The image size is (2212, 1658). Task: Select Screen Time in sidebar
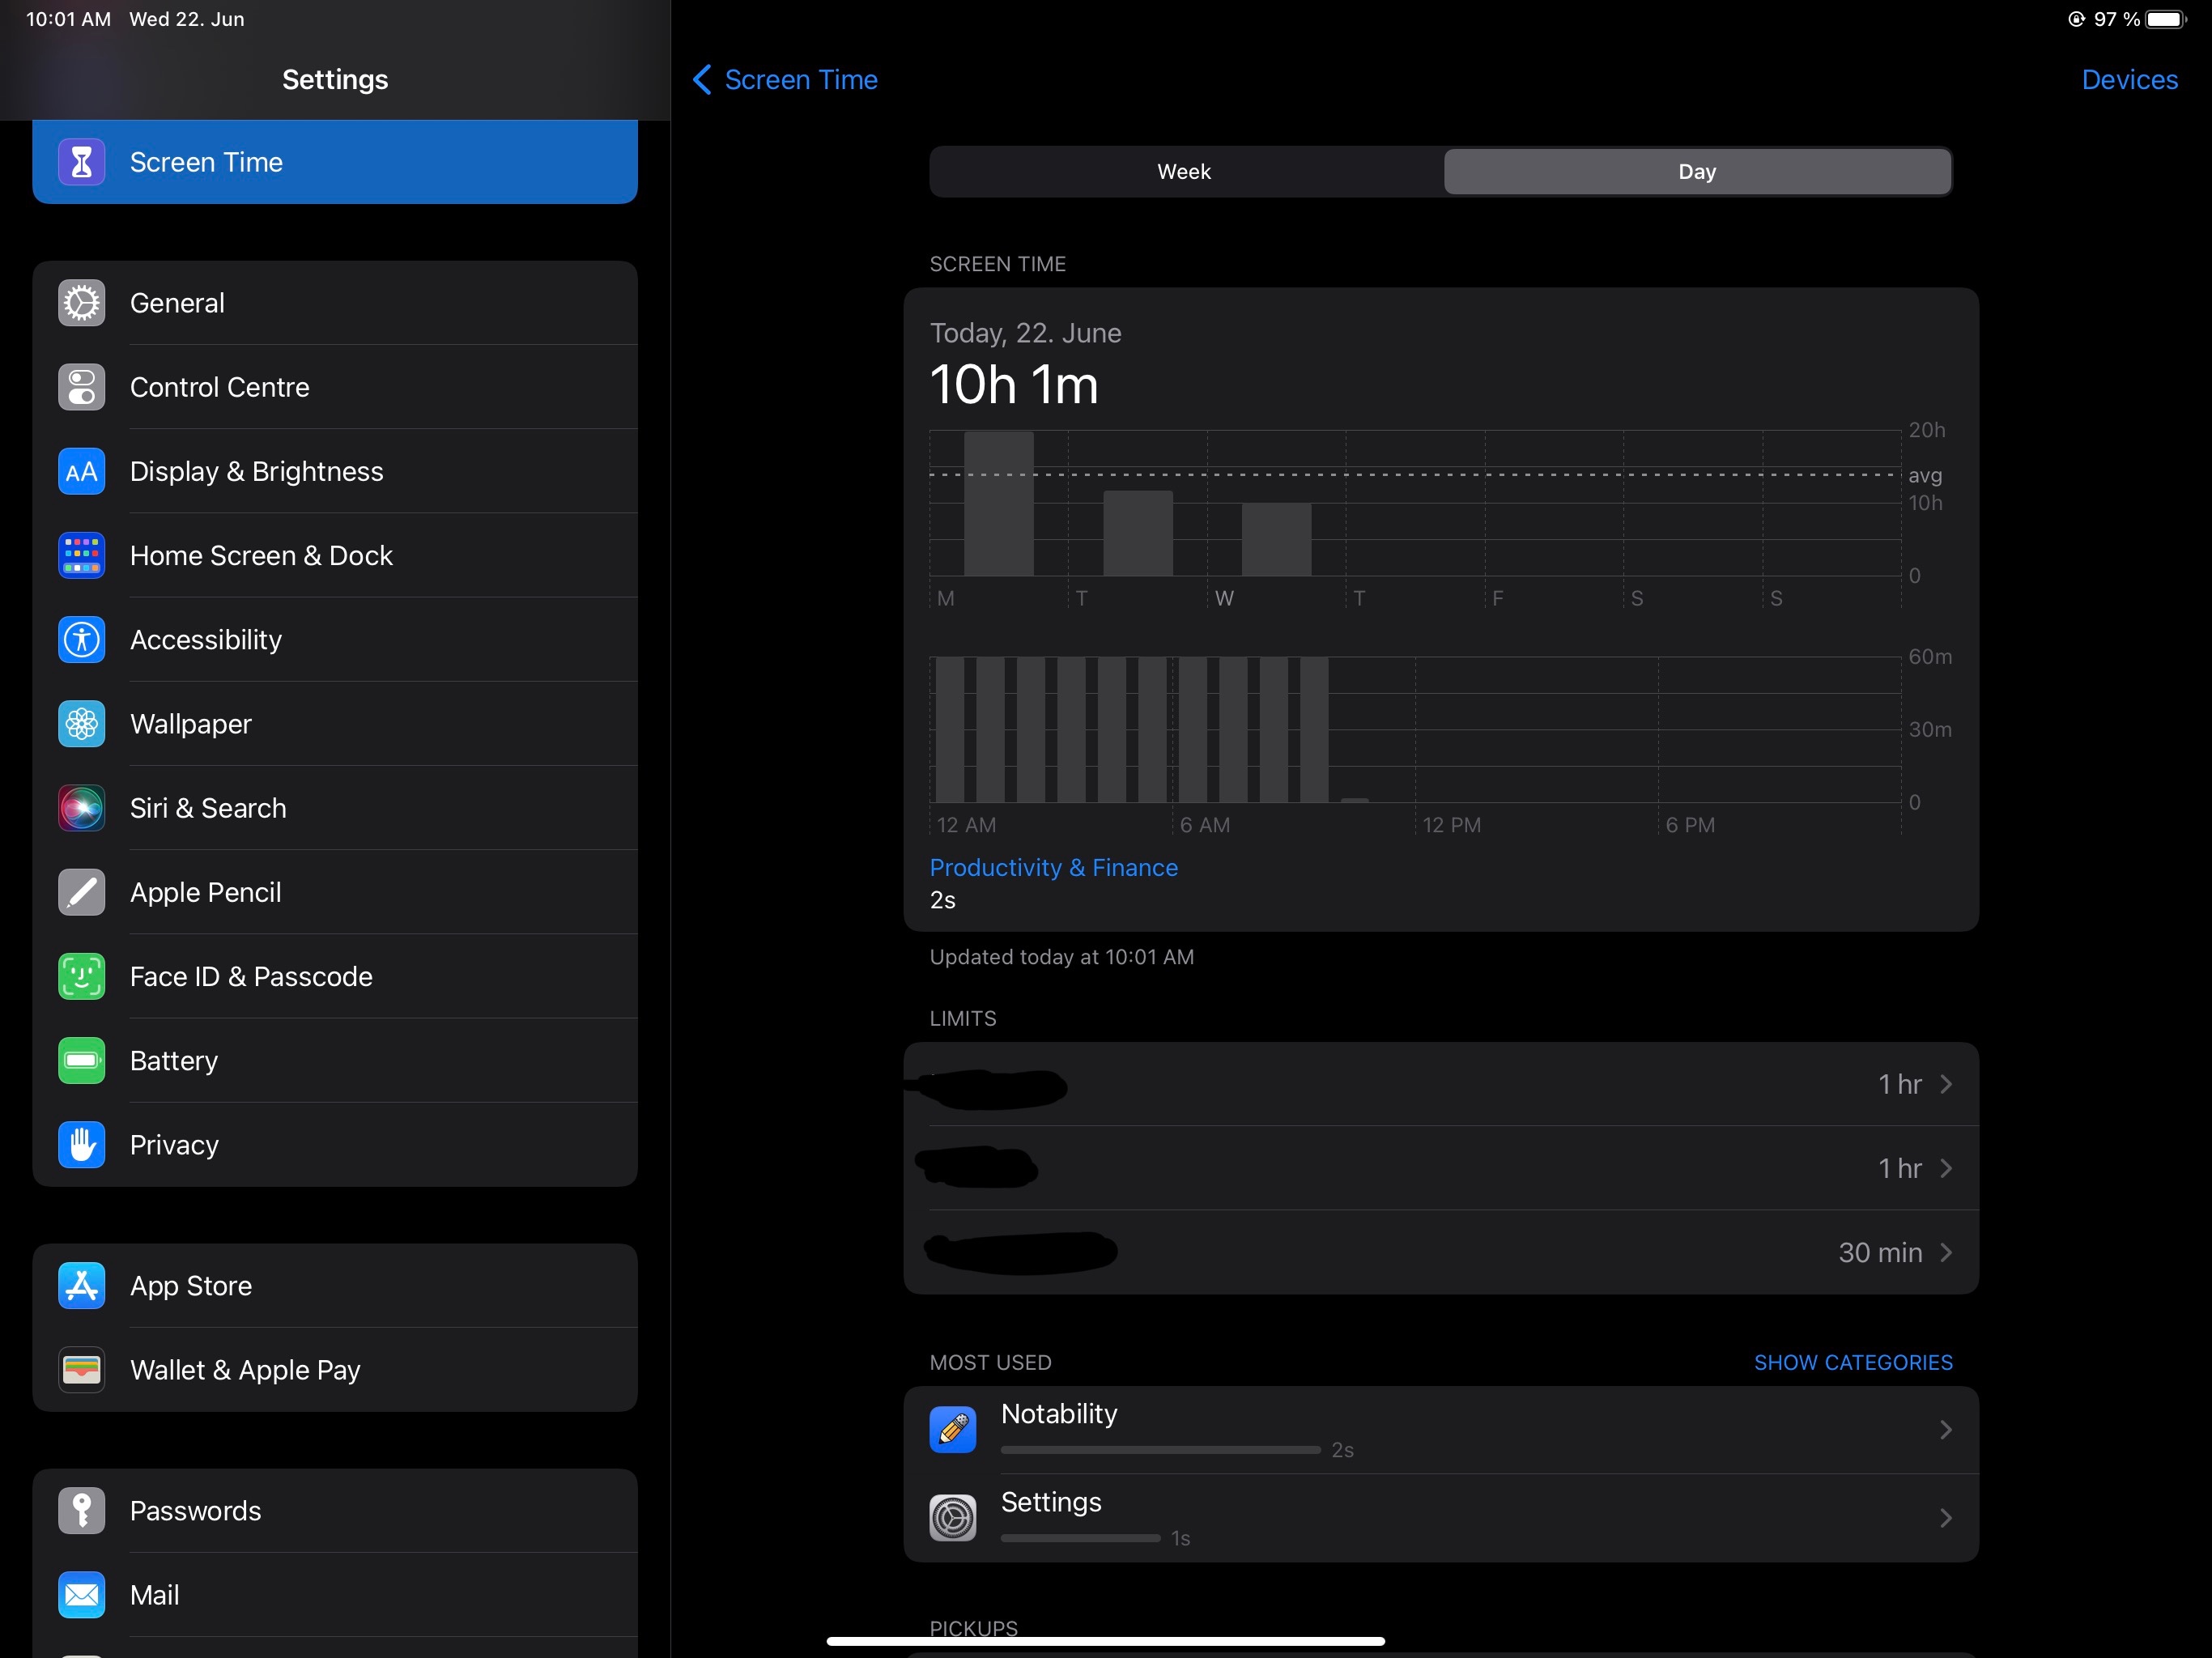click(x=334, y=162)
